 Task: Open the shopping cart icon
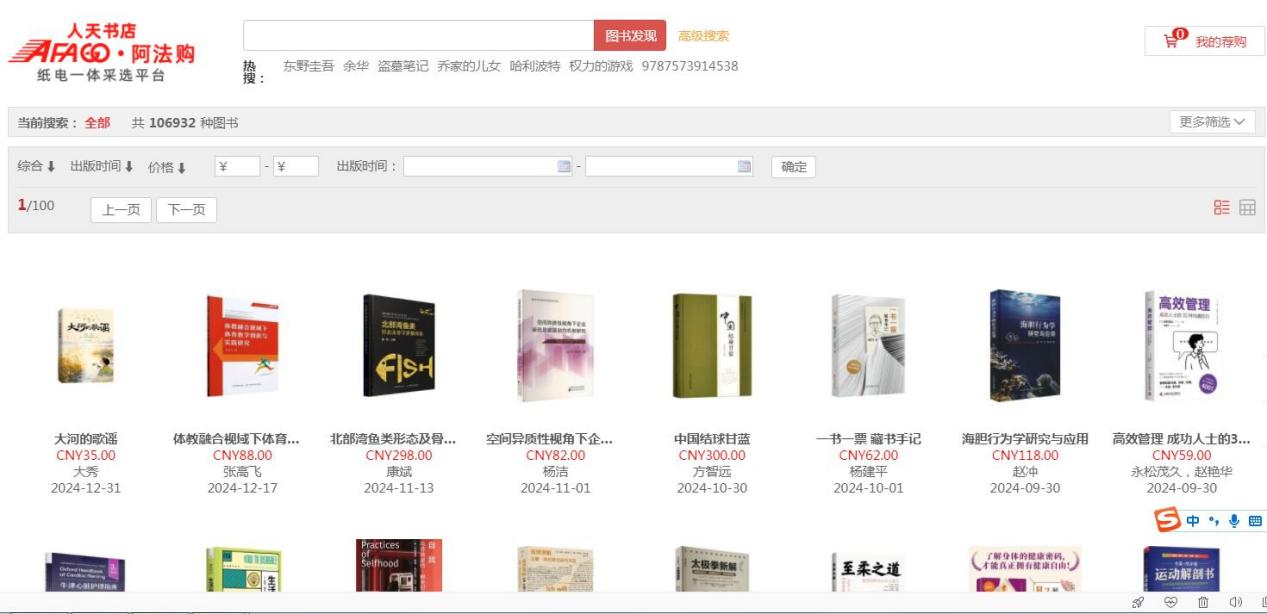tap(1172, 40)
